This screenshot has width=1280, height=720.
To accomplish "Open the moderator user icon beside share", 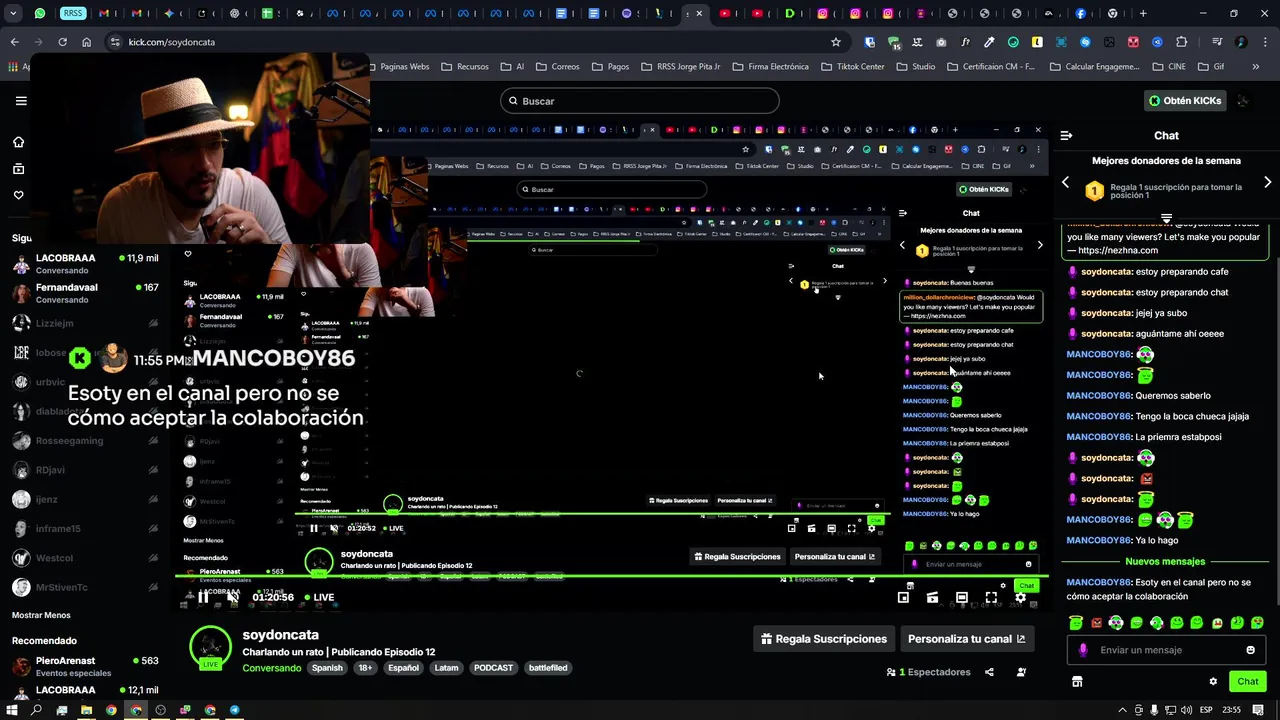I will point(1021,672).
